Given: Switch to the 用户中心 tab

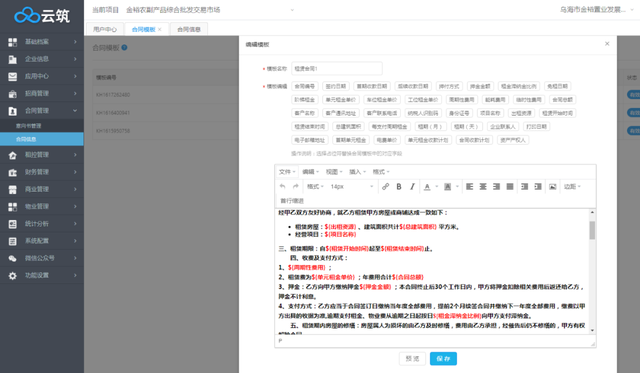Looking at the screenshot, I should pyautogui.click(x=105, y=29).
